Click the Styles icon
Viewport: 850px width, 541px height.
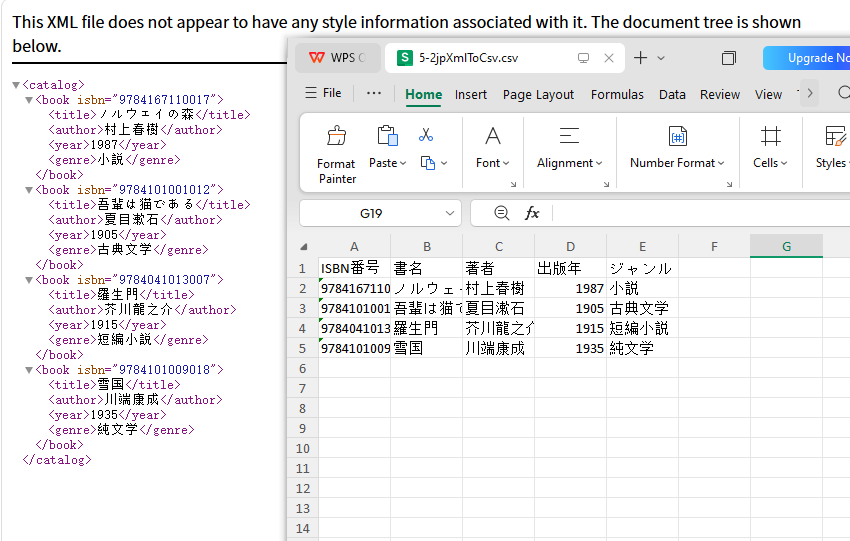click(835, 136)
